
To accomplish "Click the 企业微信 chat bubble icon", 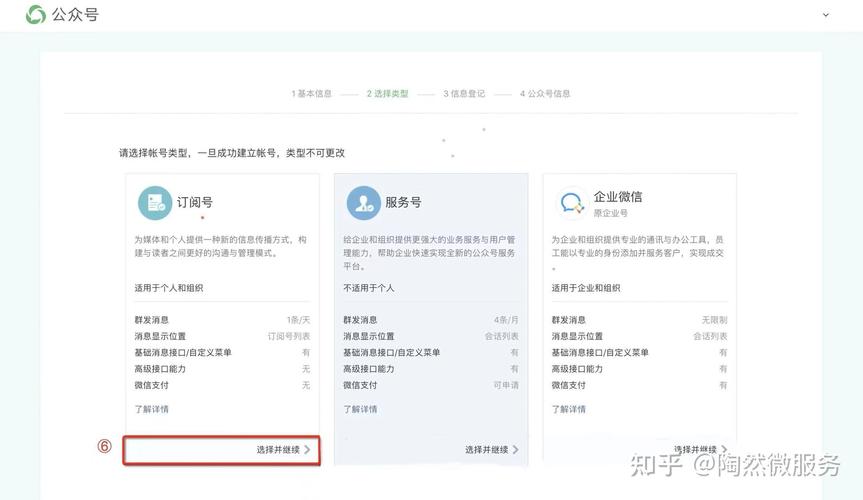I will click(572, 203).
